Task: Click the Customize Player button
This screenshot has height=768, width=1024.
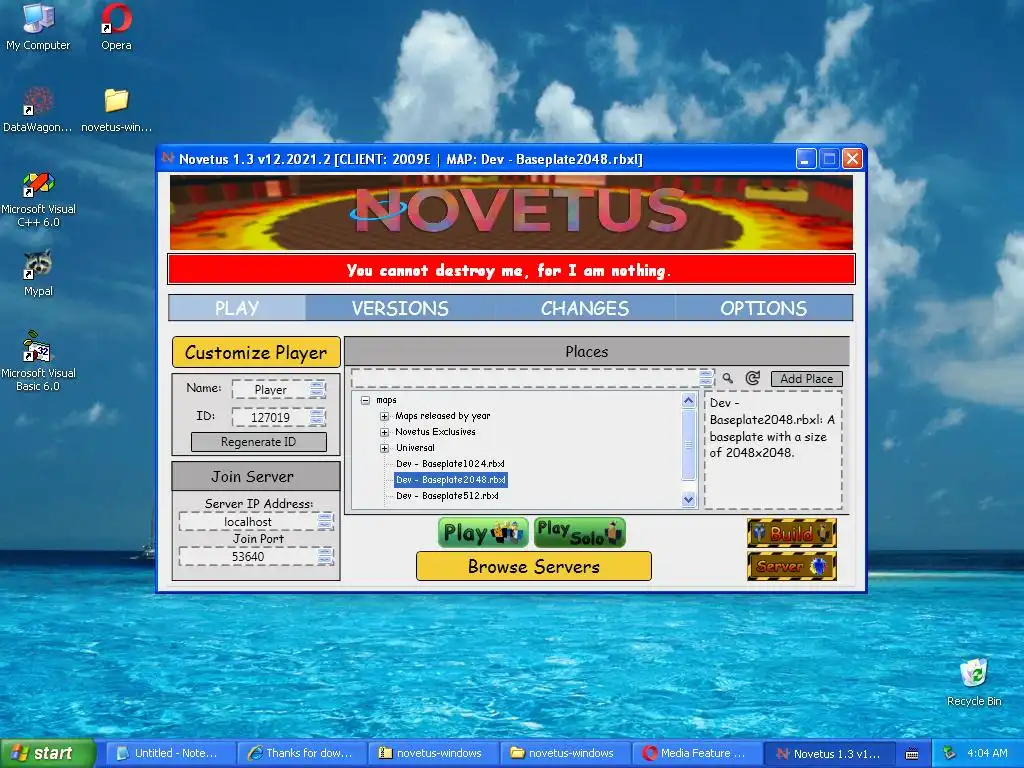Action: tap(256, 353)
